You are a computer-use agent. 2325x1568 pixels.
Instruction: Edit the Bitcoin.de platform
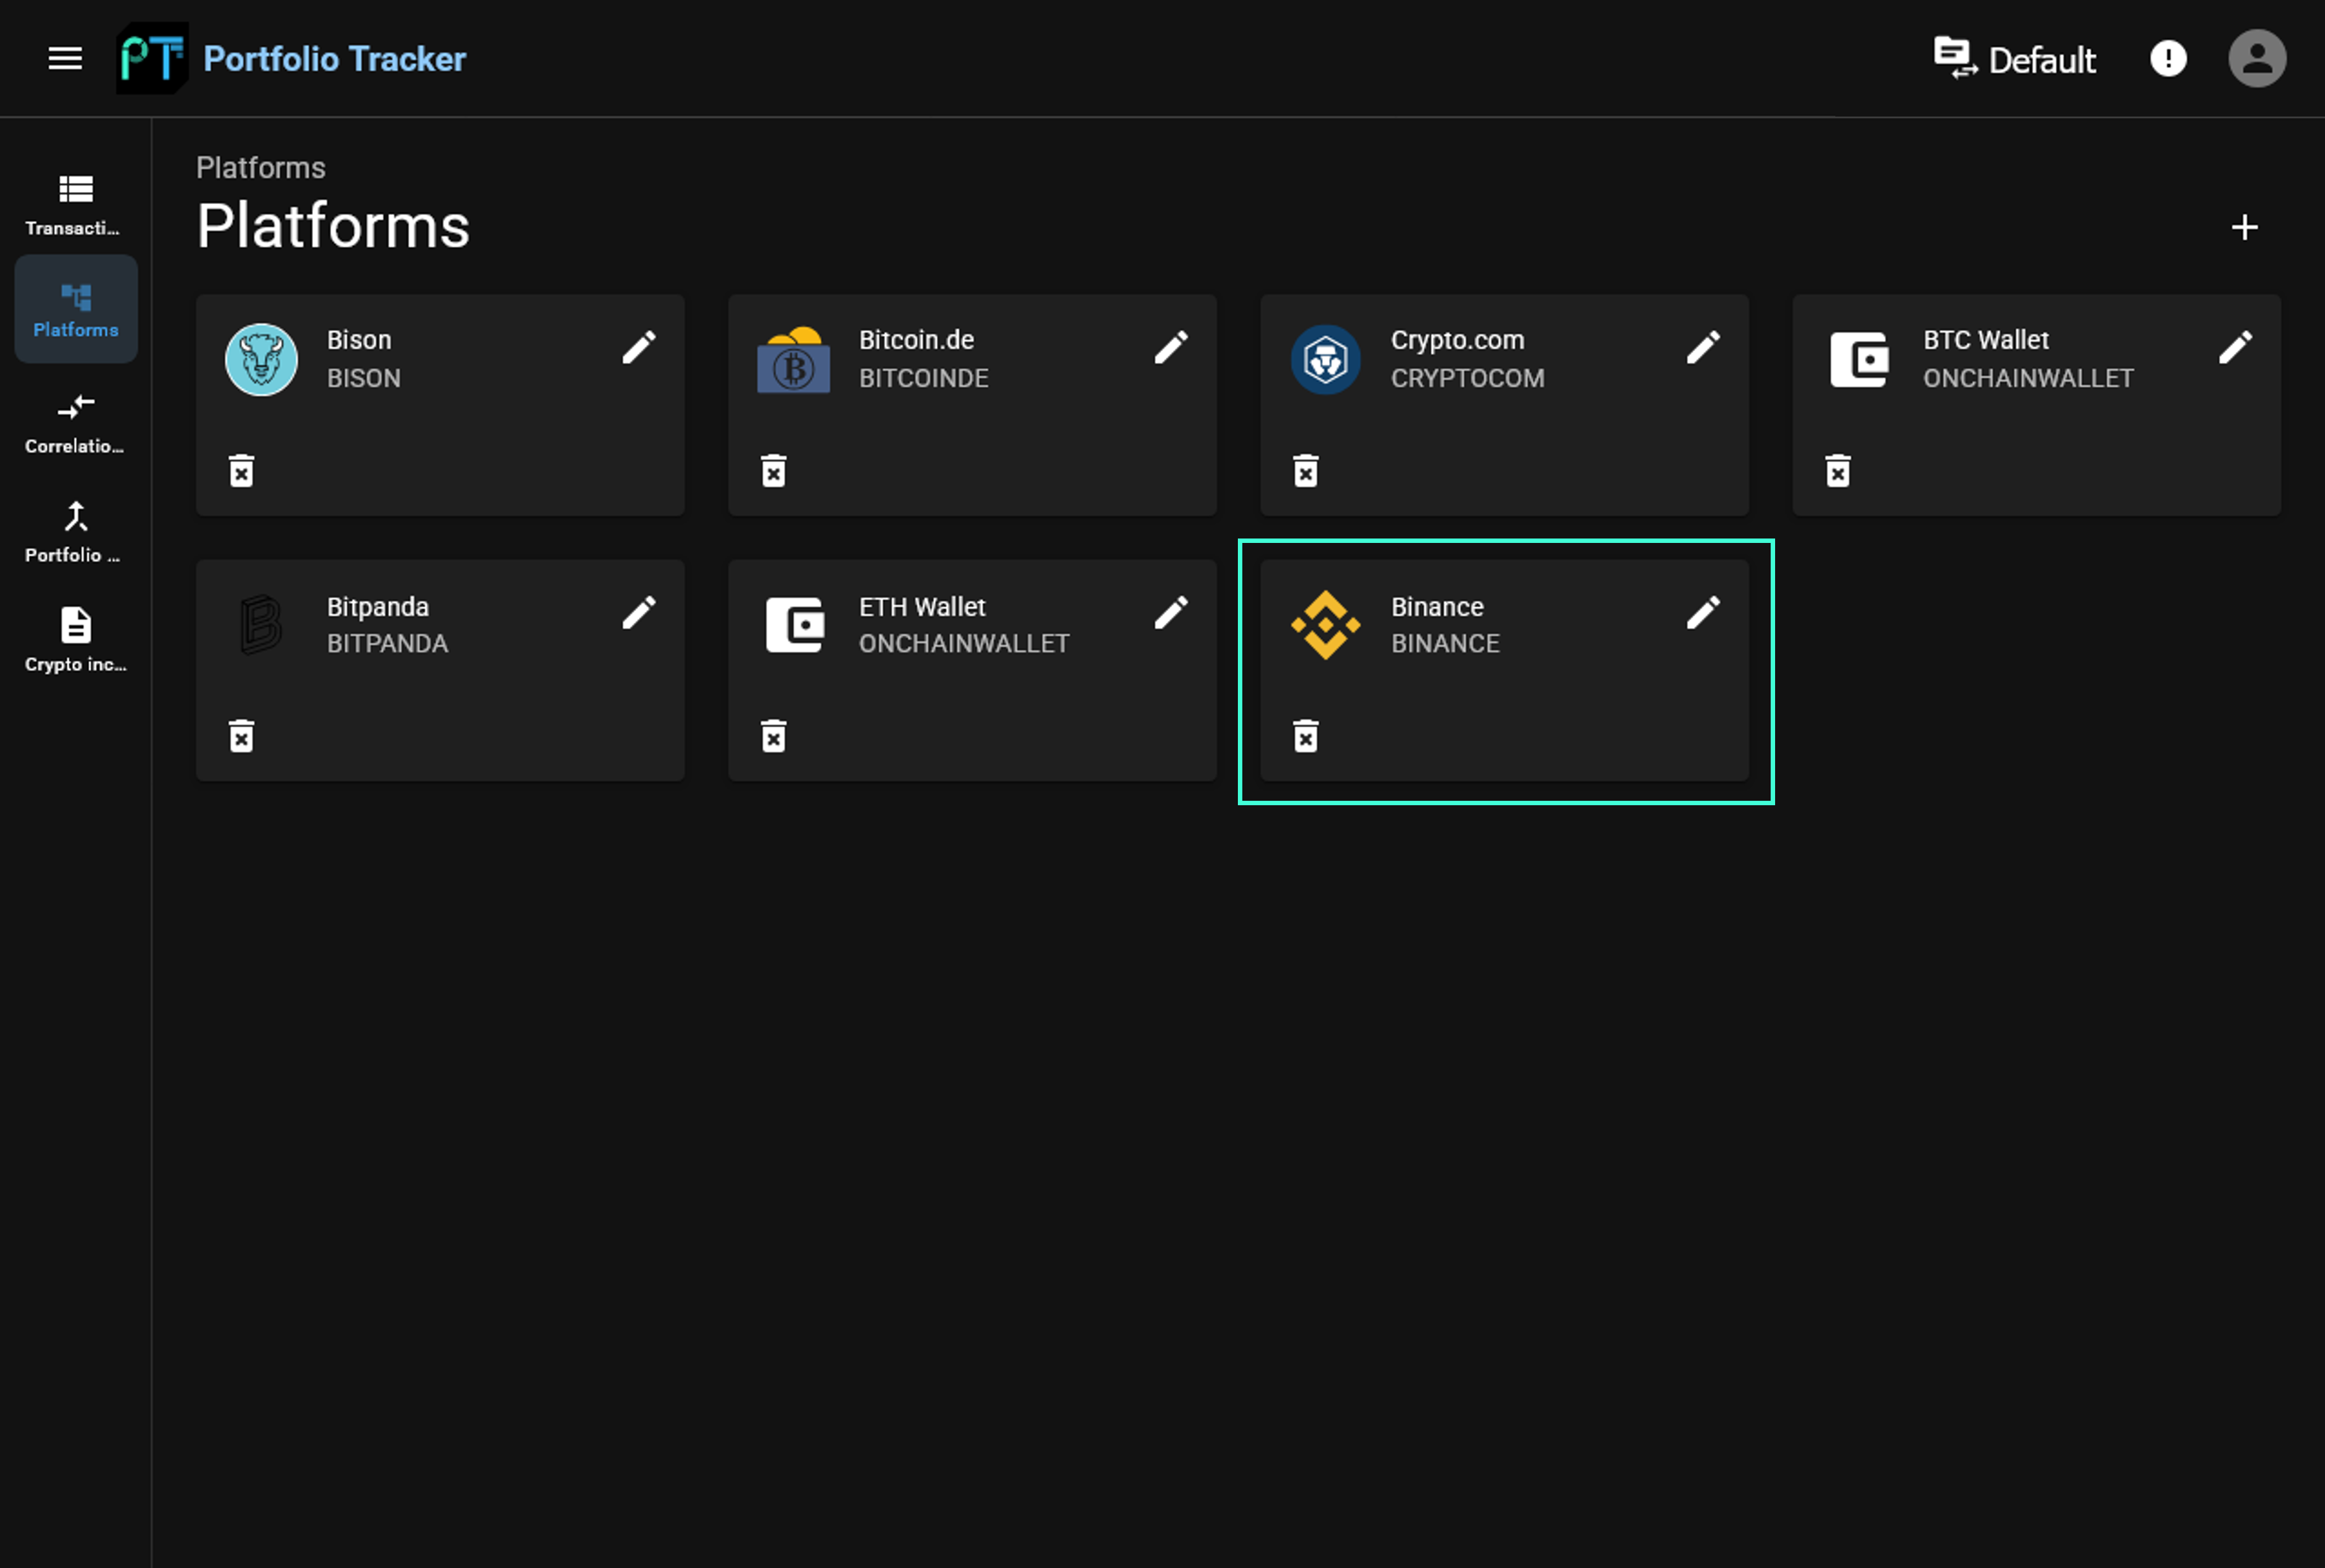[x=1171, y=347]
